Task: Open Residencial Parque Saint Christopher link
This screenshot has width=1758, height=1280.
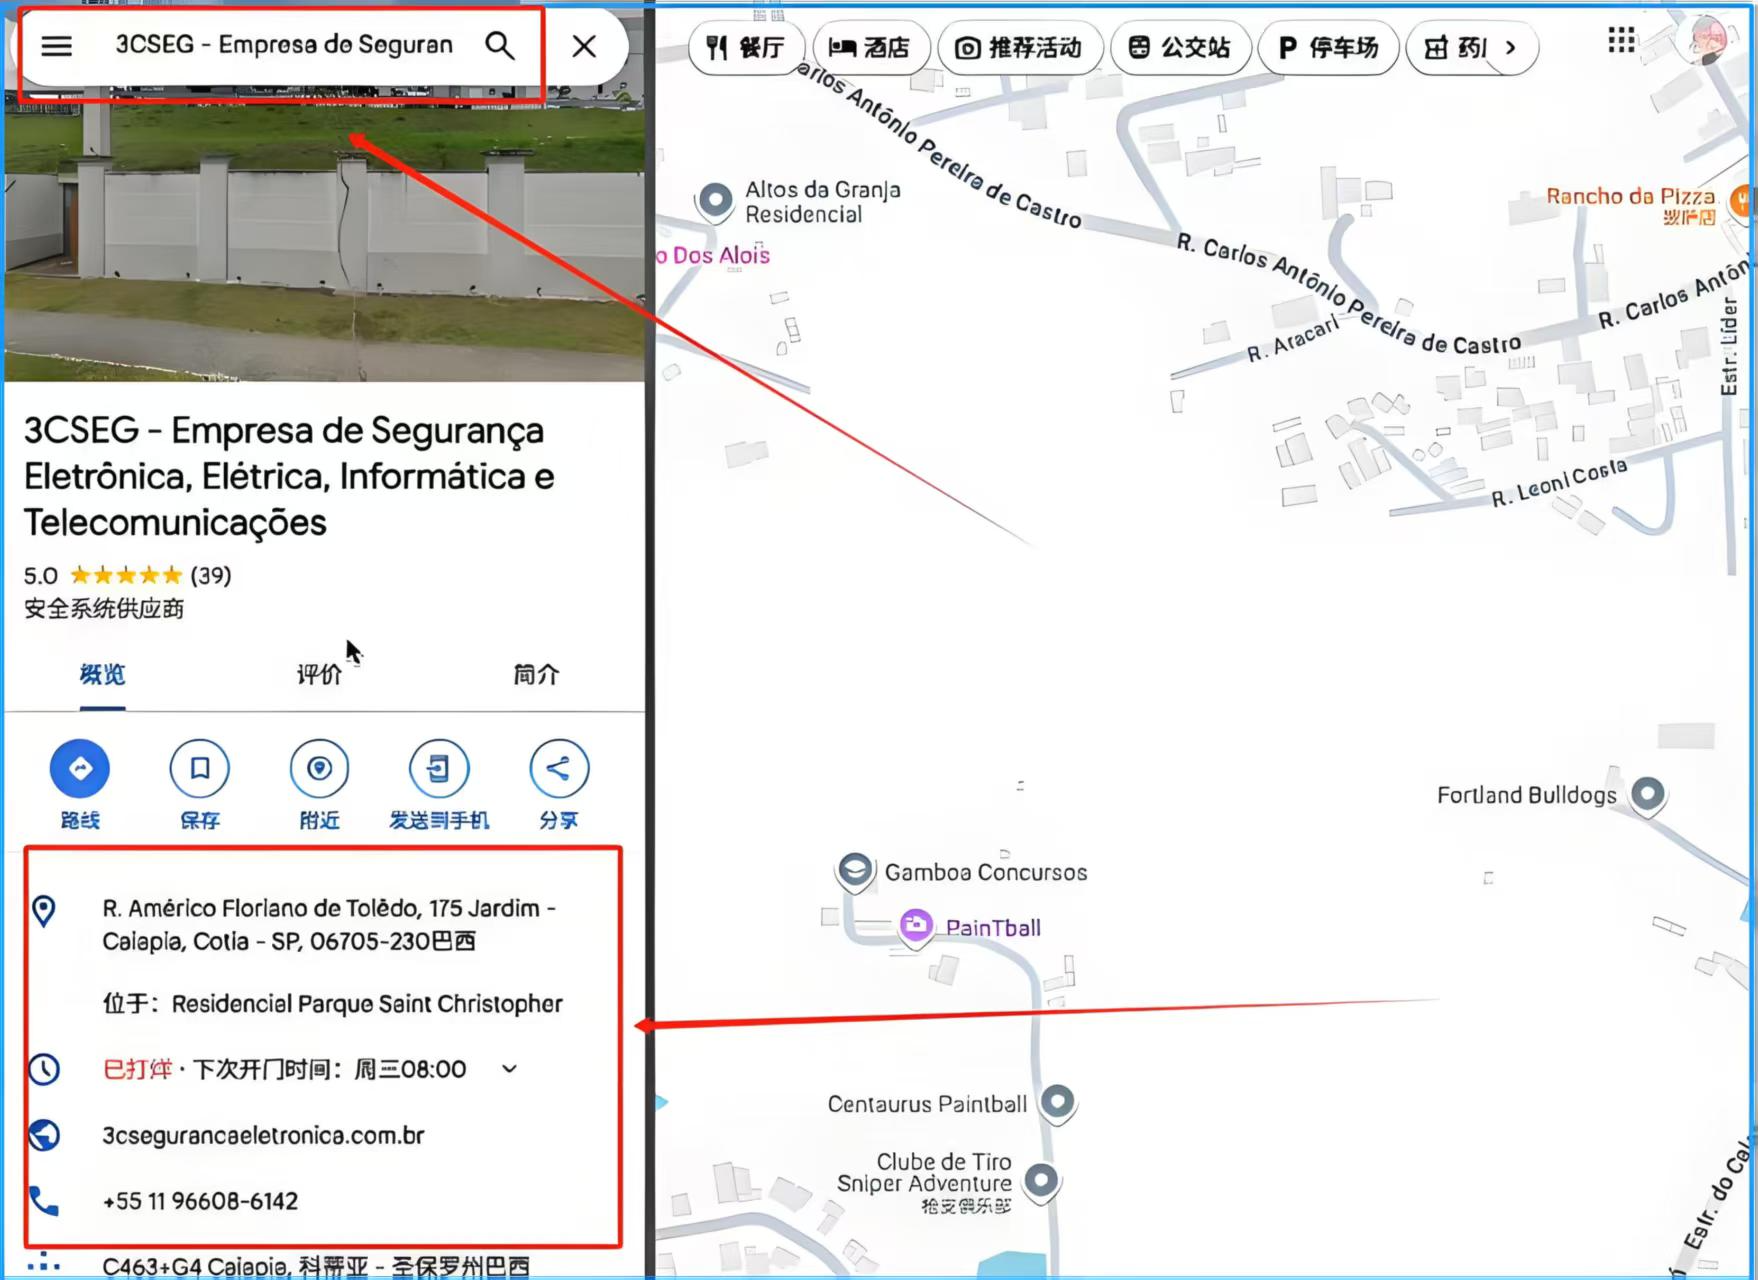Action: click(x=367, y=1003)
